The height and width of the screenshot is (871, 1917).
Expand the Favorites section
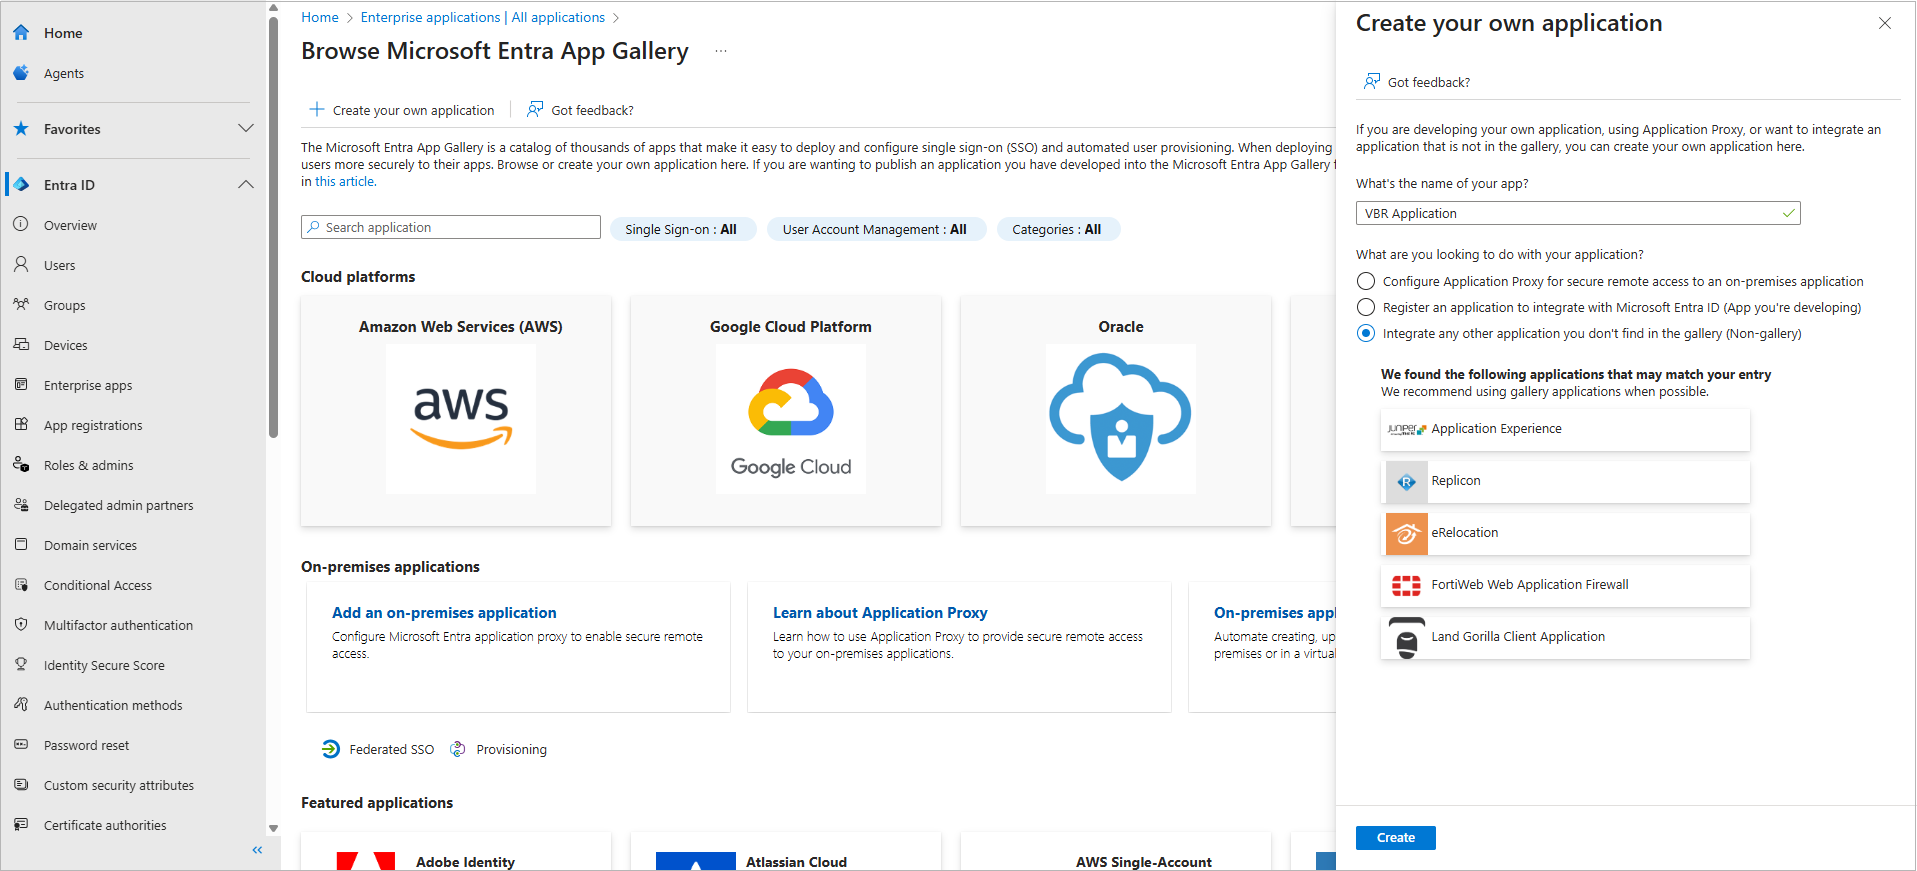click(x=246, y=129)
